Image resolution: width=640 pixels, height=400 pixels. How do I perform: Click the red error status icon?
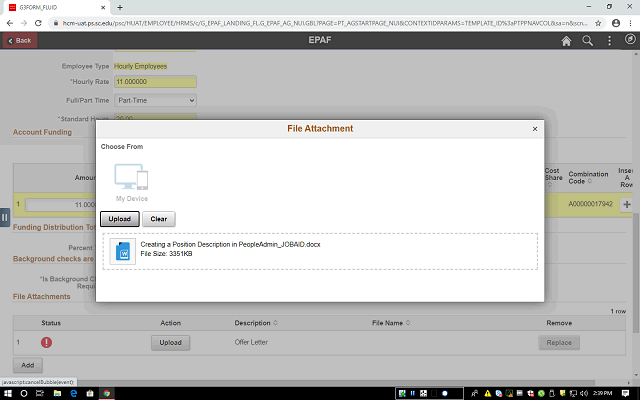(x=47, y=342)
